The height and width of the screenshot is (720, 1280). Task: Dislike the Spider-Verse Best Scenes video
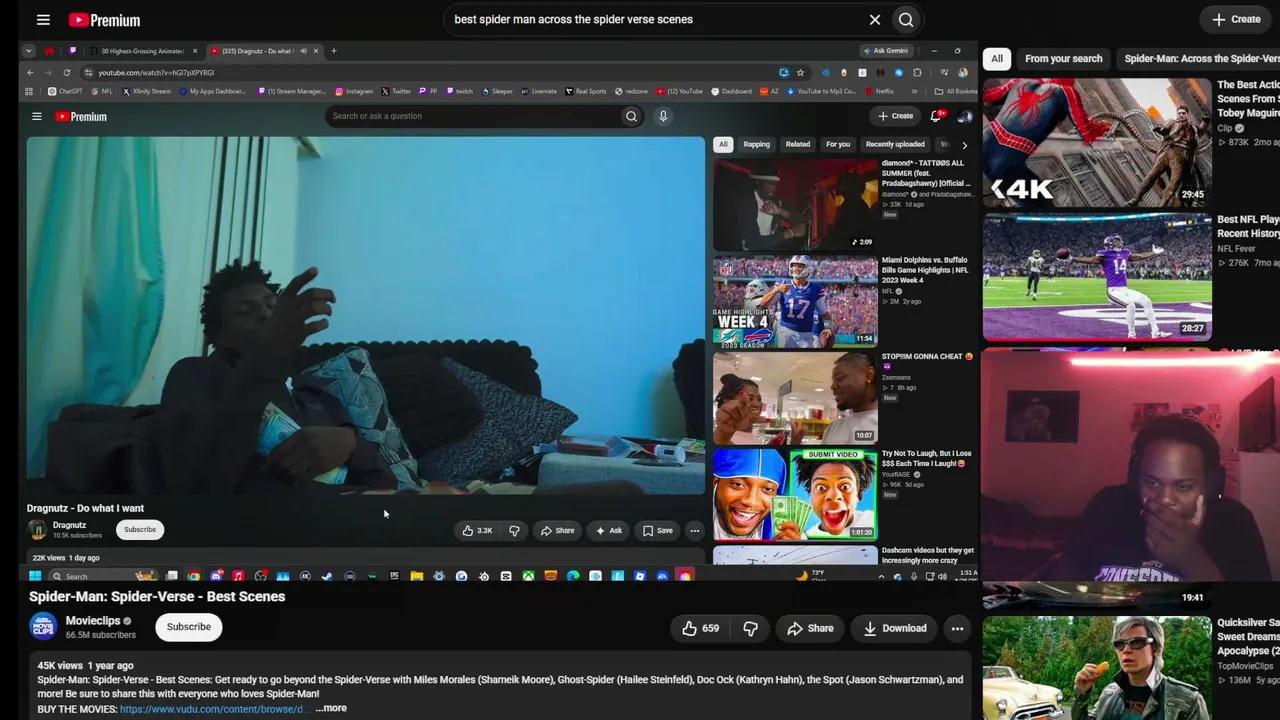(x=750, y=628)
